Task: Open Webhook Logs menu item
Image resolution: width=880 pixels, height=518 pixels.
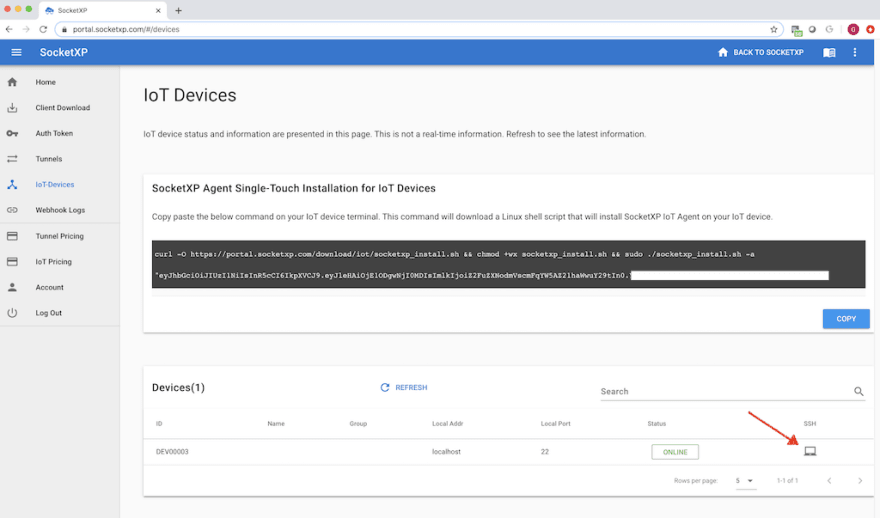Action: (x=60, y=210)
